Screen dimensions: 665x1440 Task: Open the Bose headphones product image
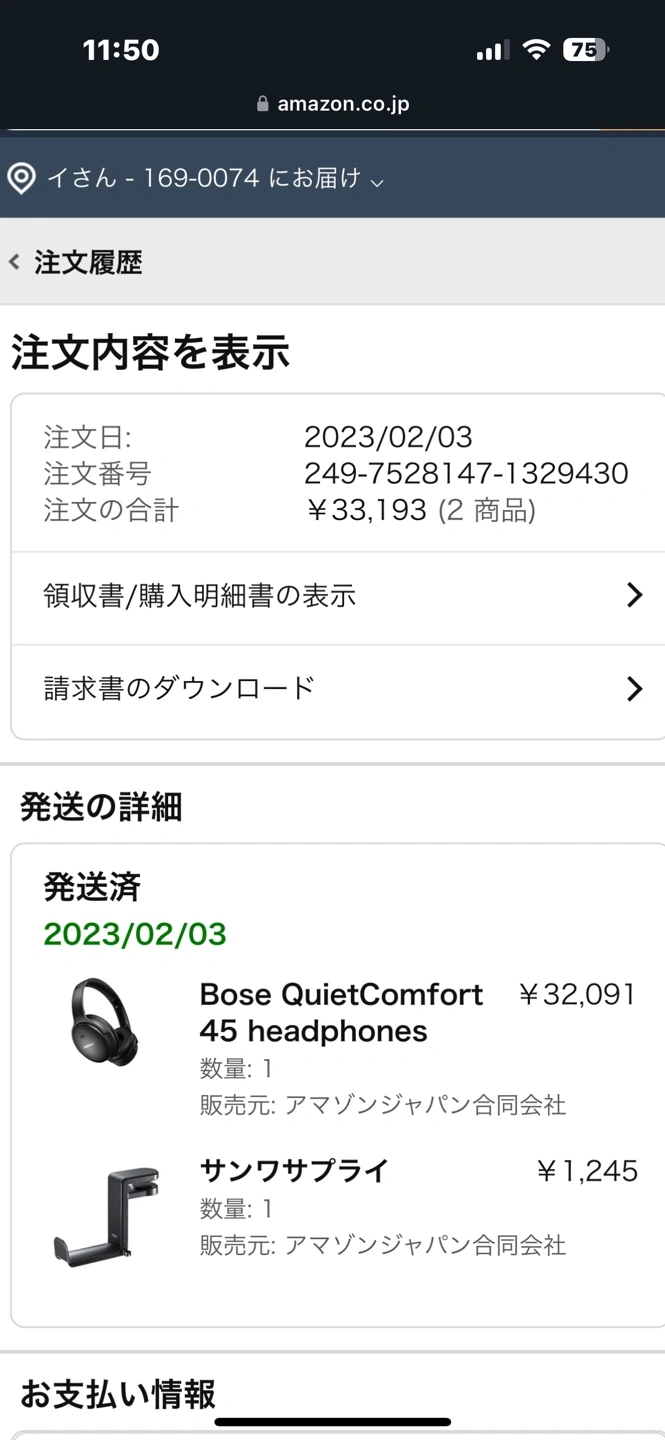point(105,1022)
